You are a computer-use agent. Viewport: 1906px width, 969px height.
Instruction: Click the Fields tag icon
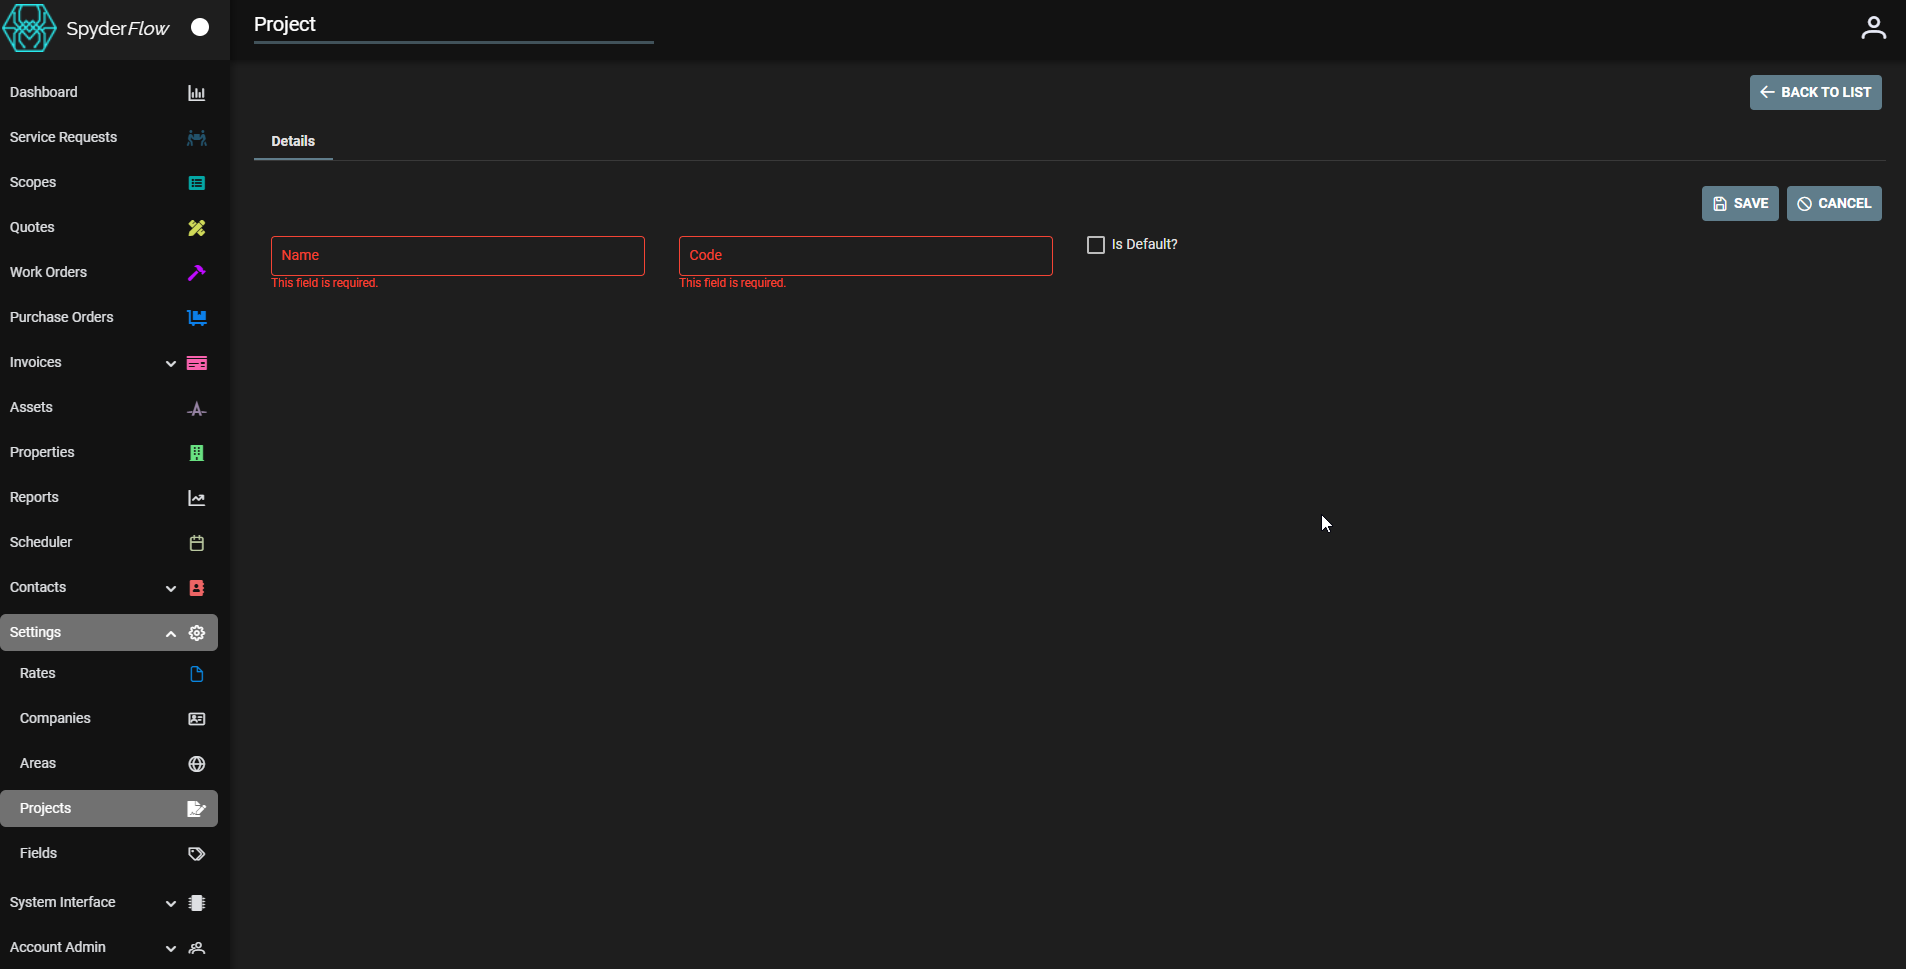tap(196, 854)
